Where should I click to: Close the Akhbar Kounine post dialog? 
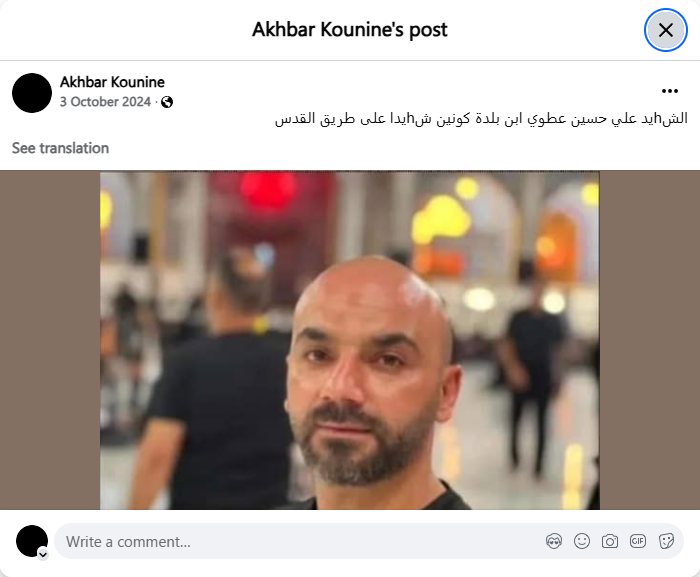point(666,30)
